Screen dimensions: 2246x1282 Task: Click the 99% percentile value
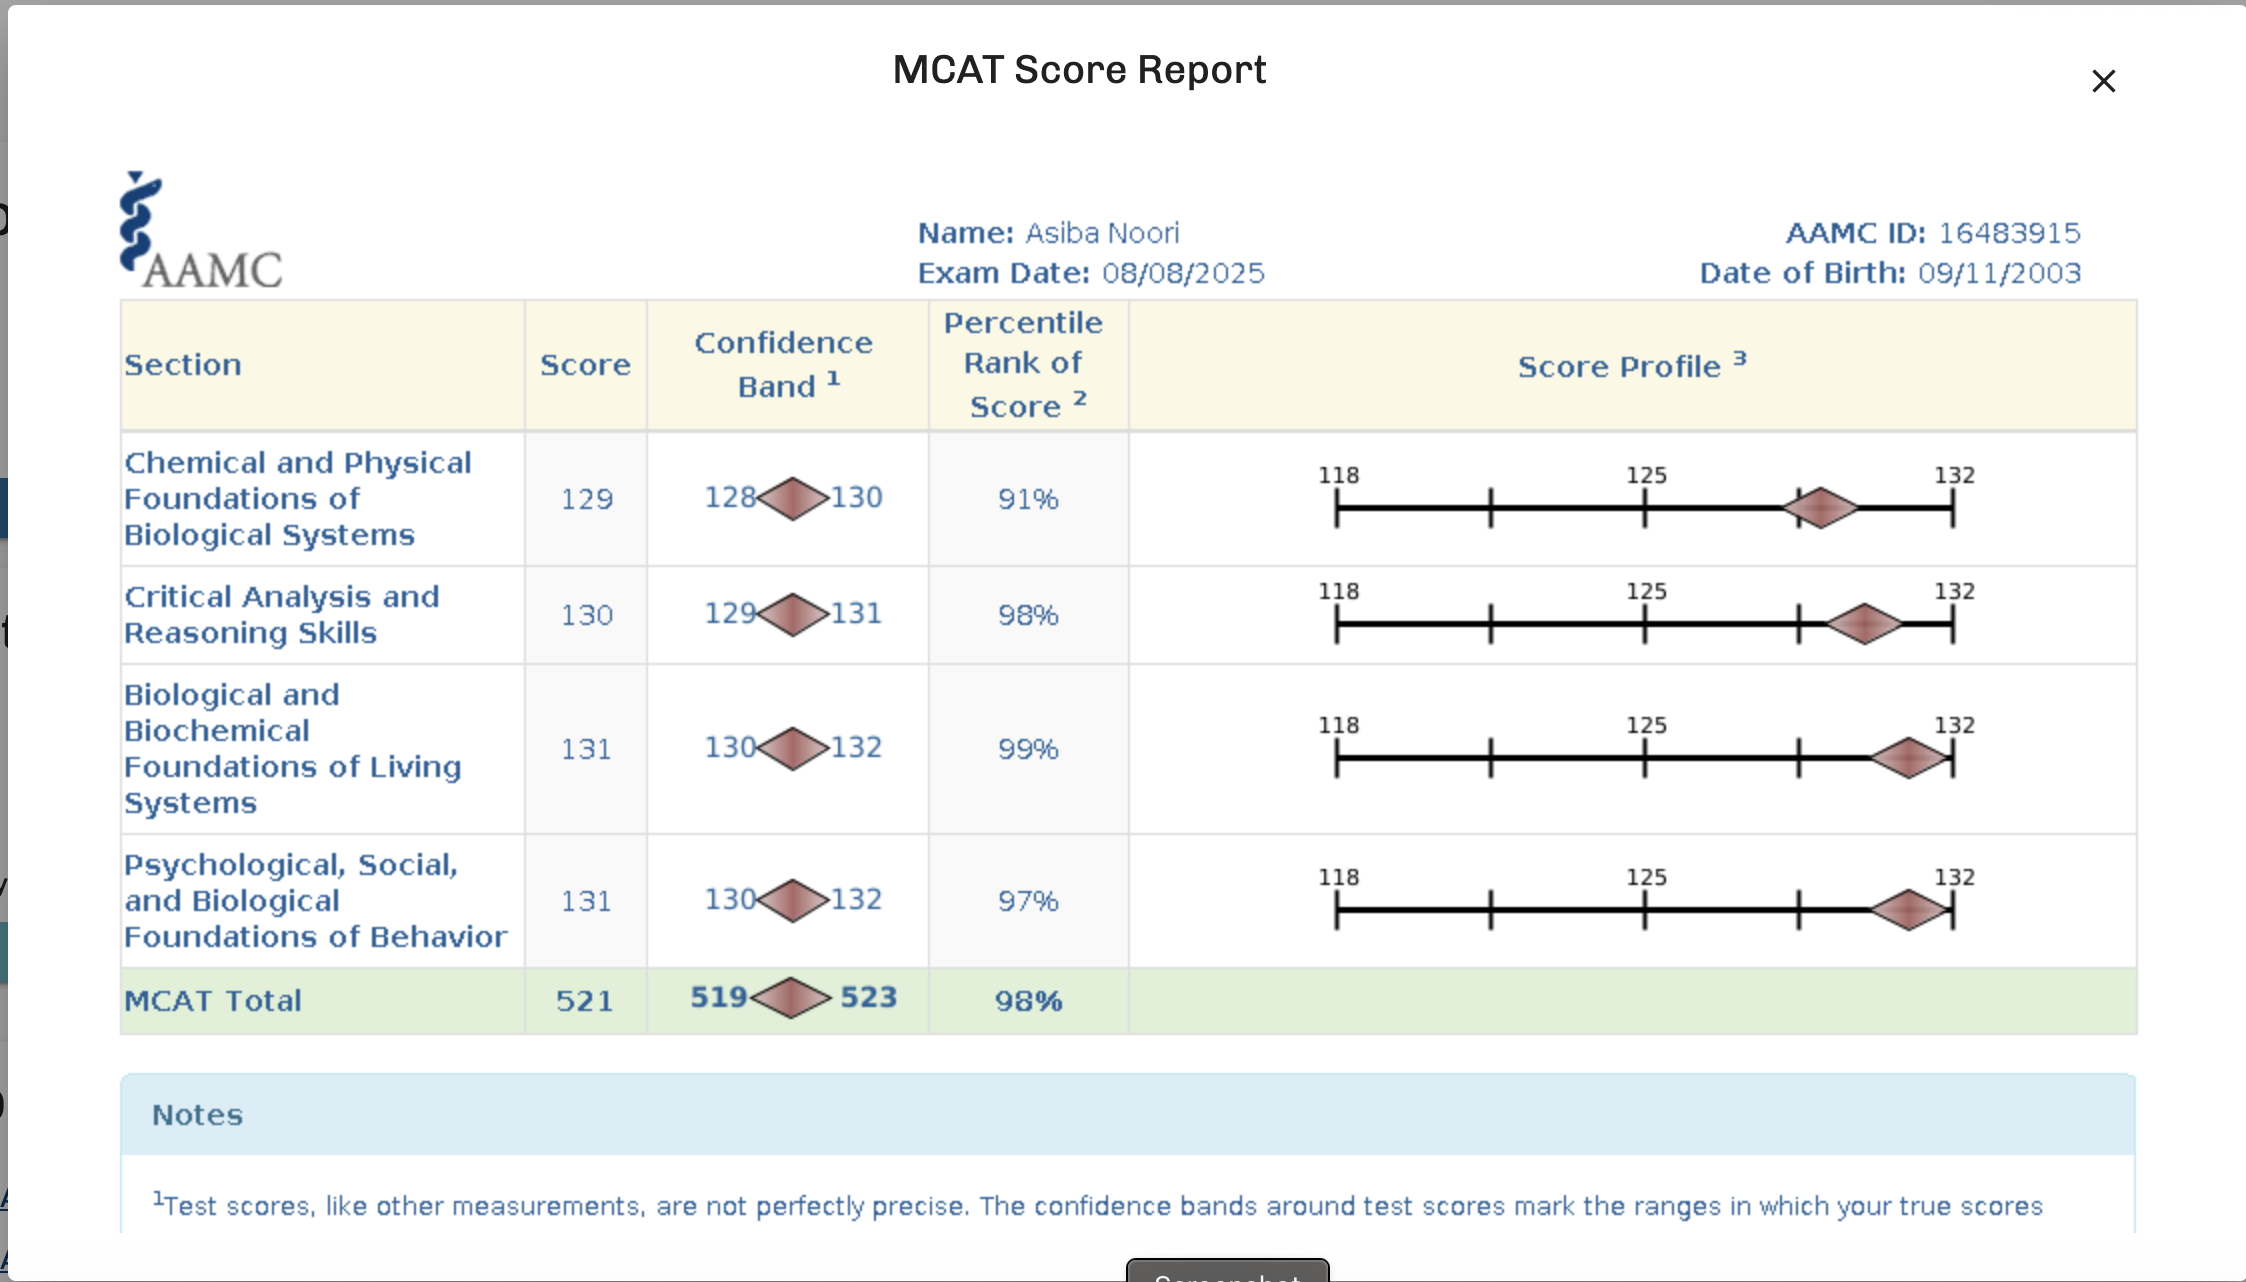coord(1027,749)
